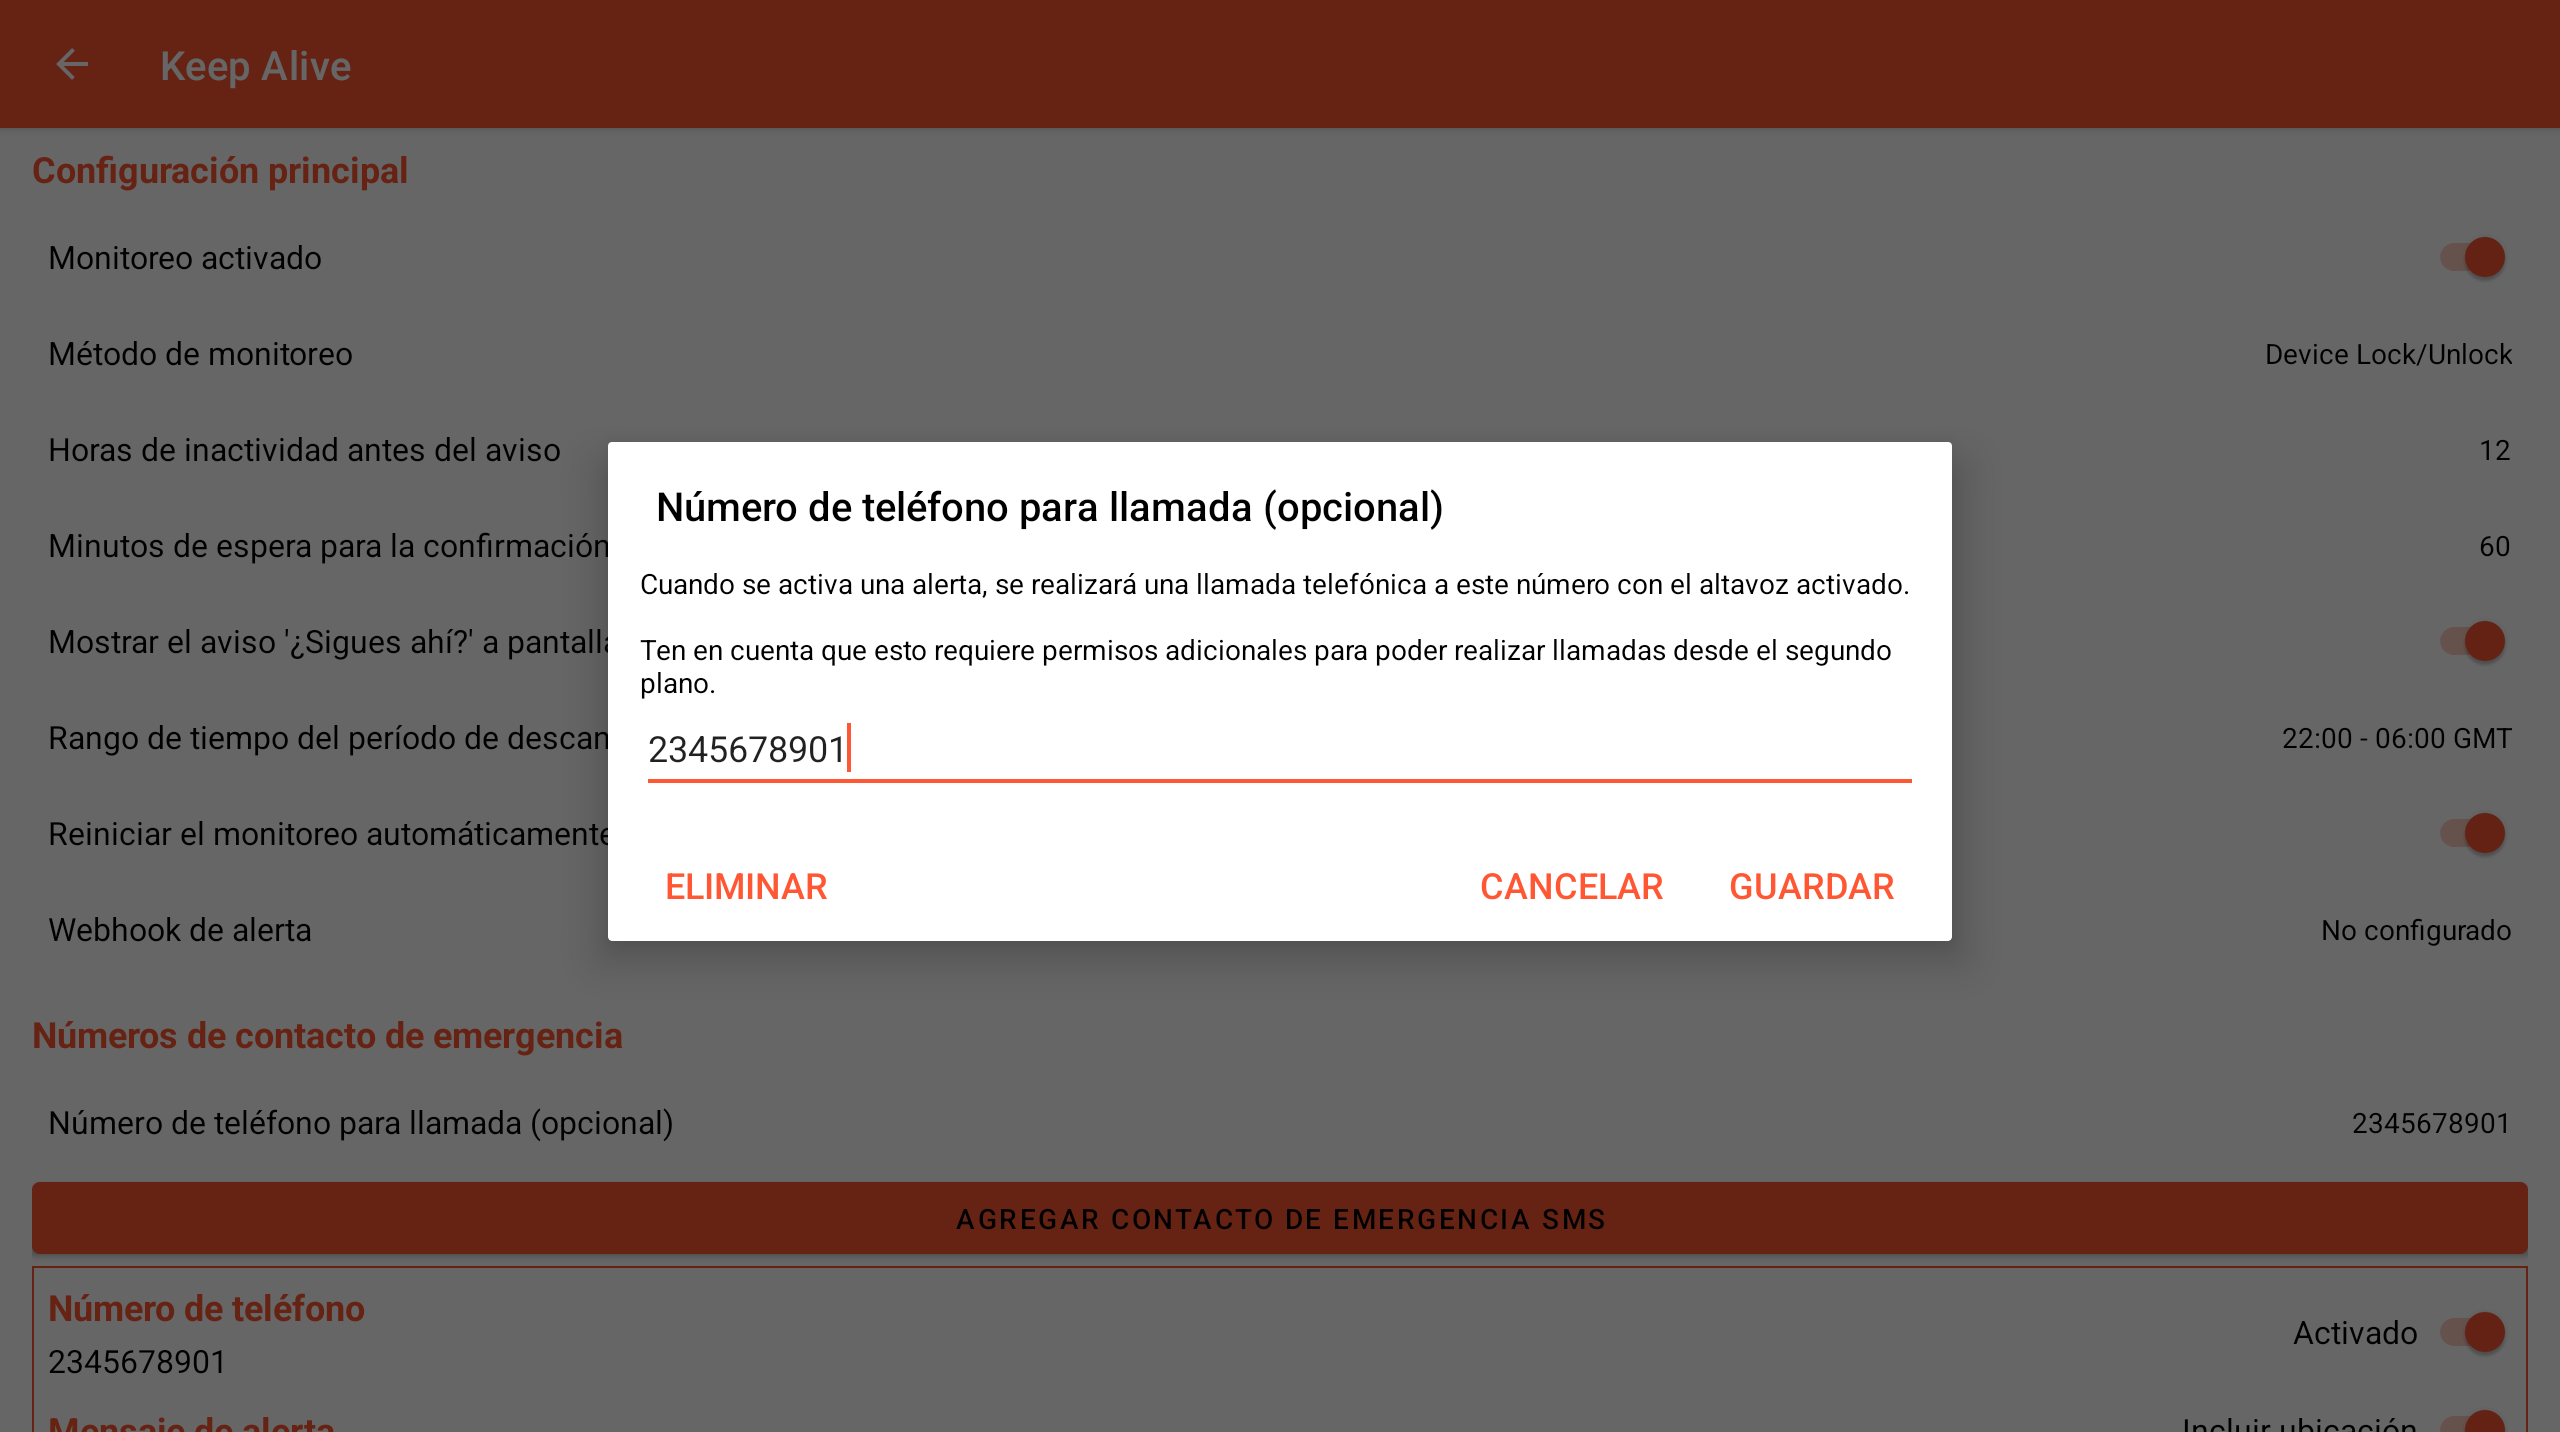
Task: Toggle the 'Activado' switch for the SMS contact
Action: tap(2472, 1332)
